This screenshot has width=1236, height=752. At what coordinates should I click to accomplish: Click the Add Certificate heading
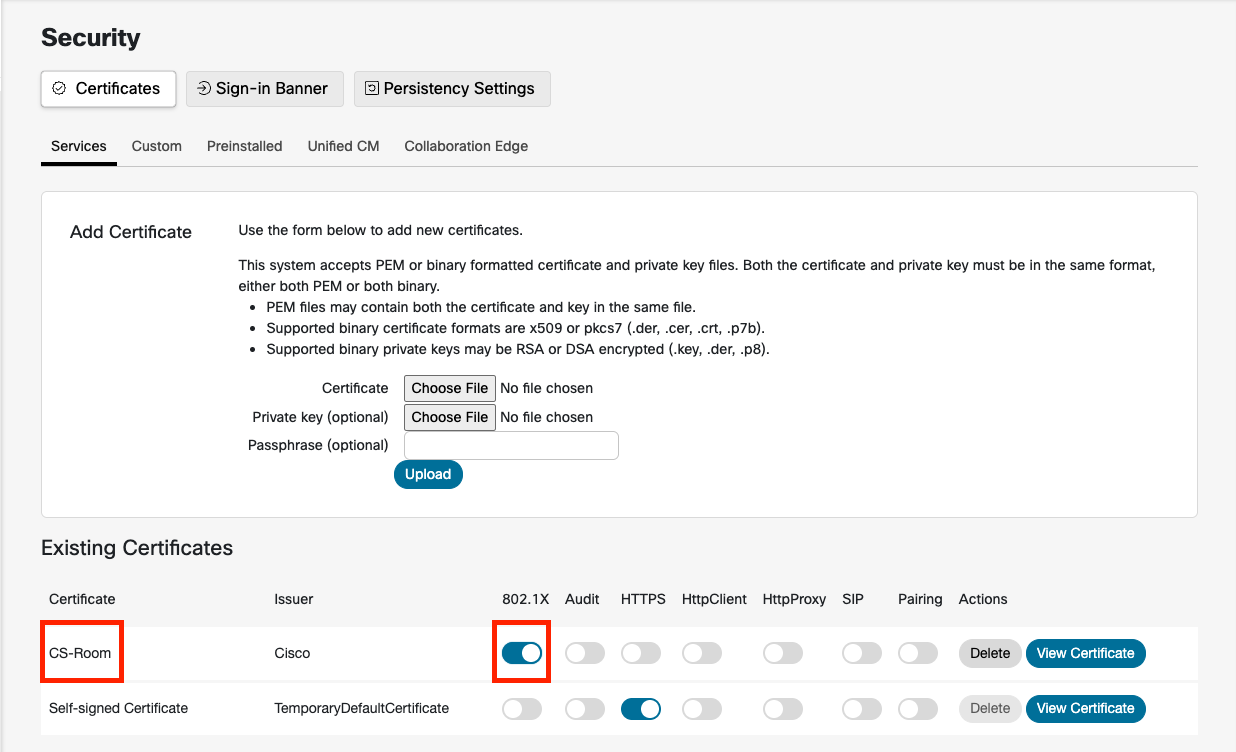[131, 232]
